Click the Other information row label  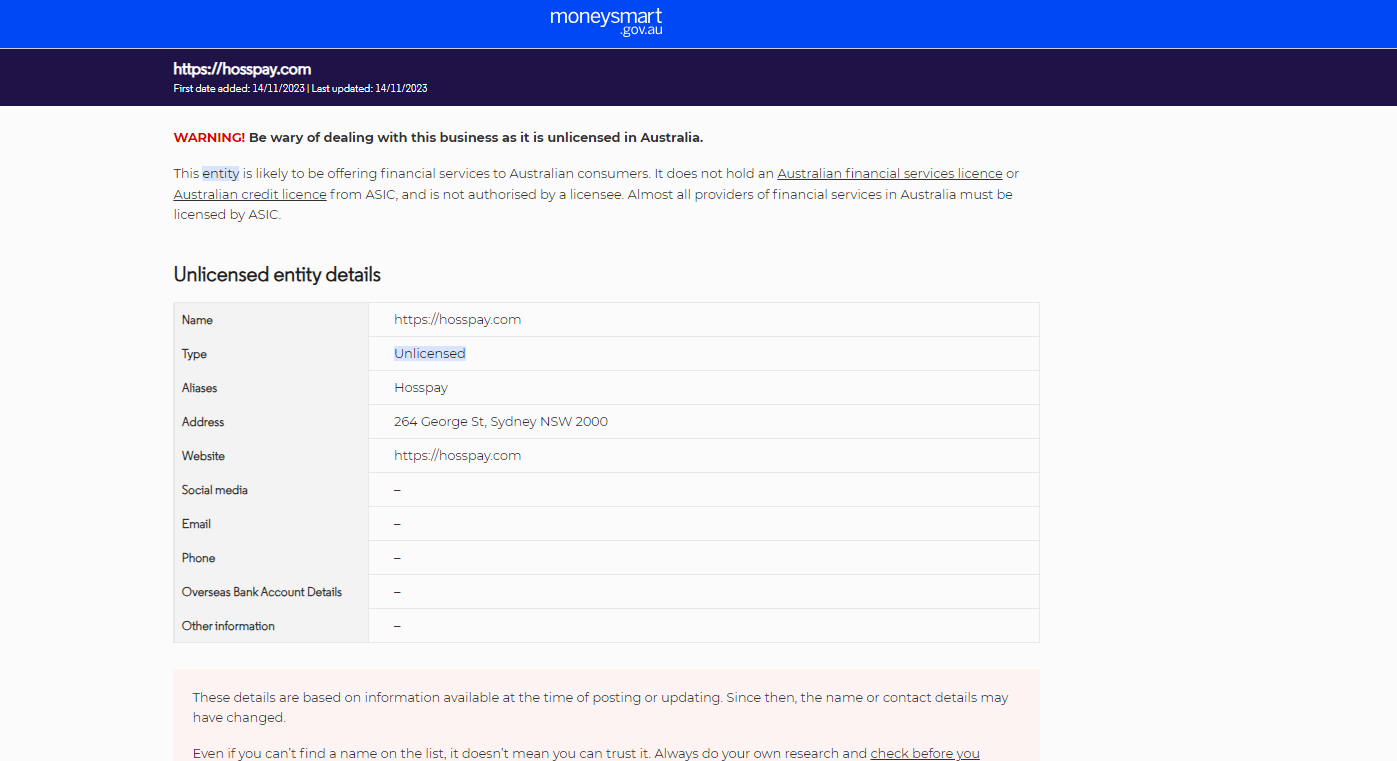pos(228,626)
